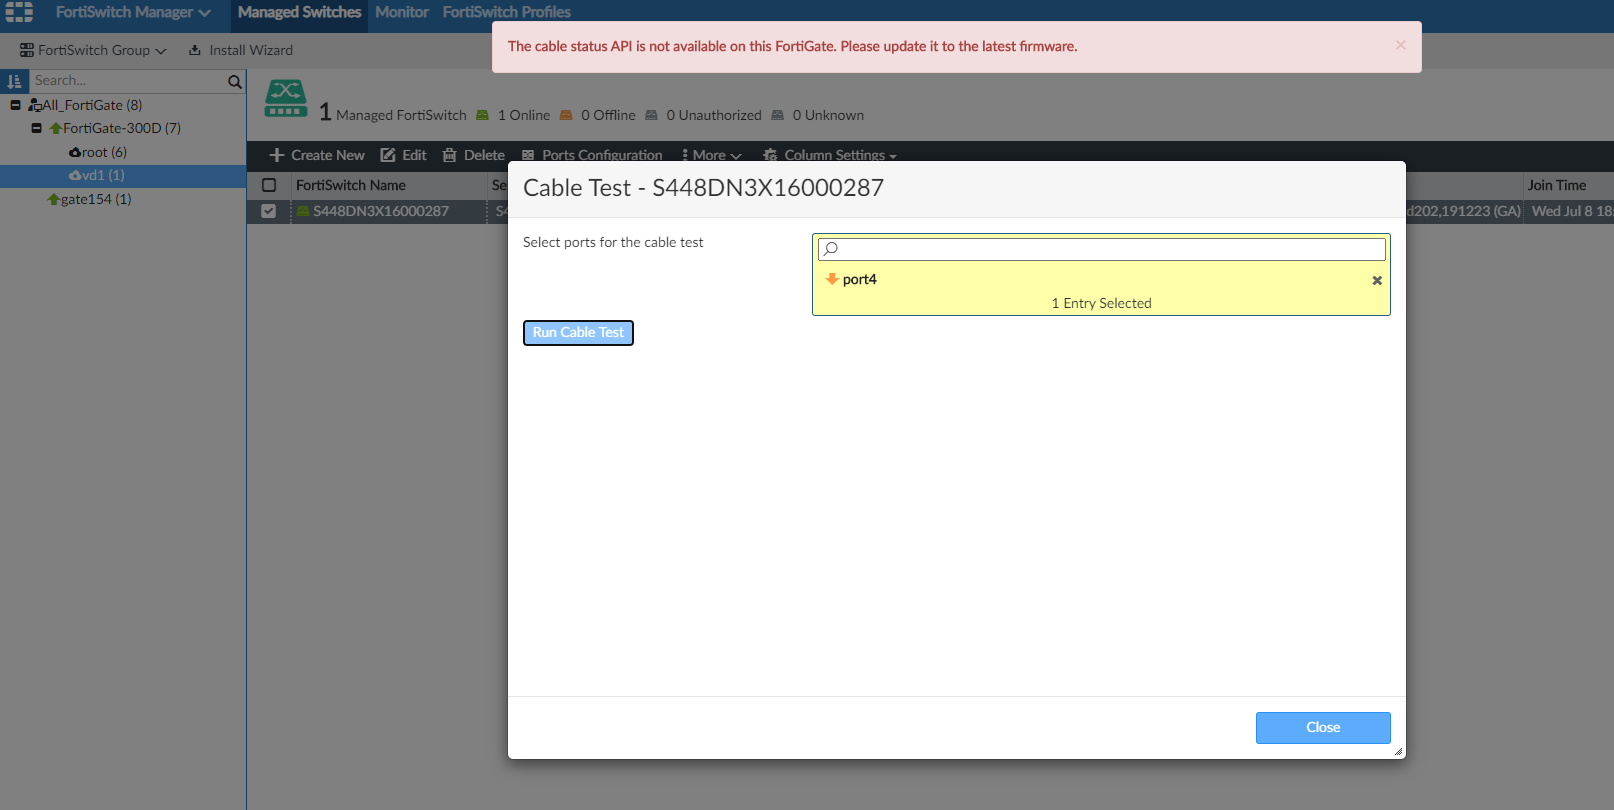Select the gate154 tree item
This screenshot has height=810, width=1614.
pos(96,199)
